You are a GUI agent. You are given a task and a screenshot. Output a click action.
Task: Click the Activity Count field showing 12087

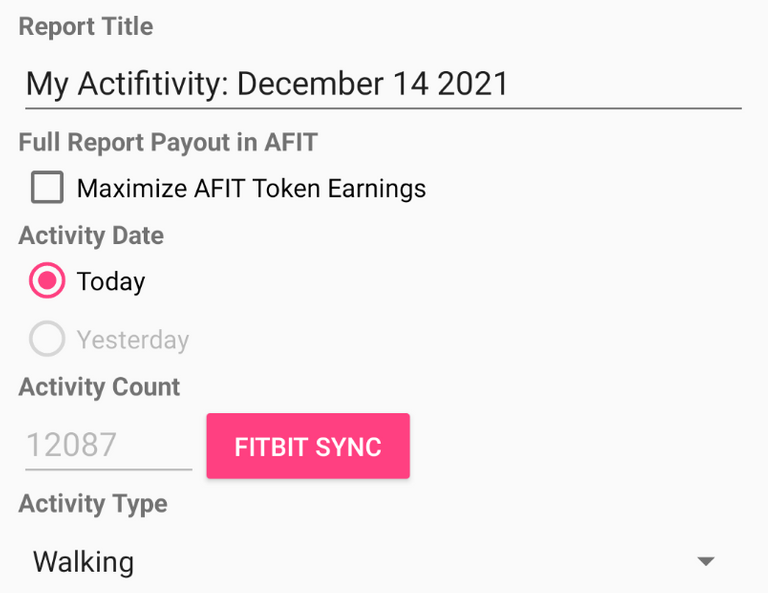pyautogui.click(x=108, y=445)
